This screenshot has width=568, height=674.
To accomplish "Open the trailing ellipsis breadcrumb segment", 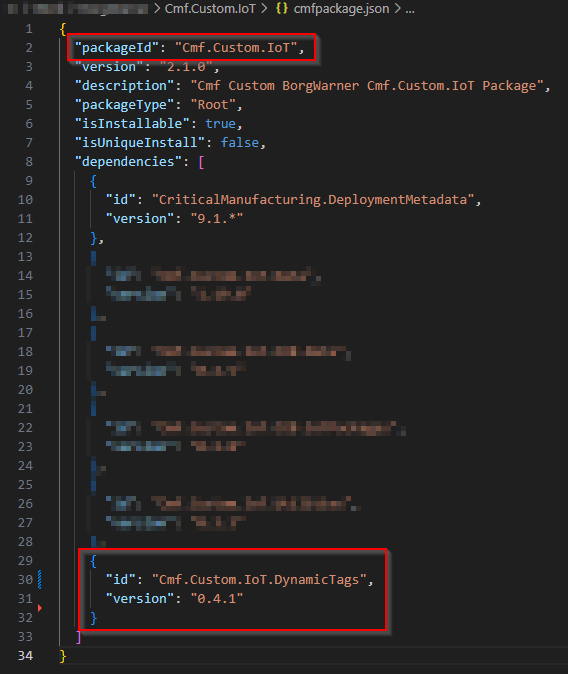I will coord(410,9).
